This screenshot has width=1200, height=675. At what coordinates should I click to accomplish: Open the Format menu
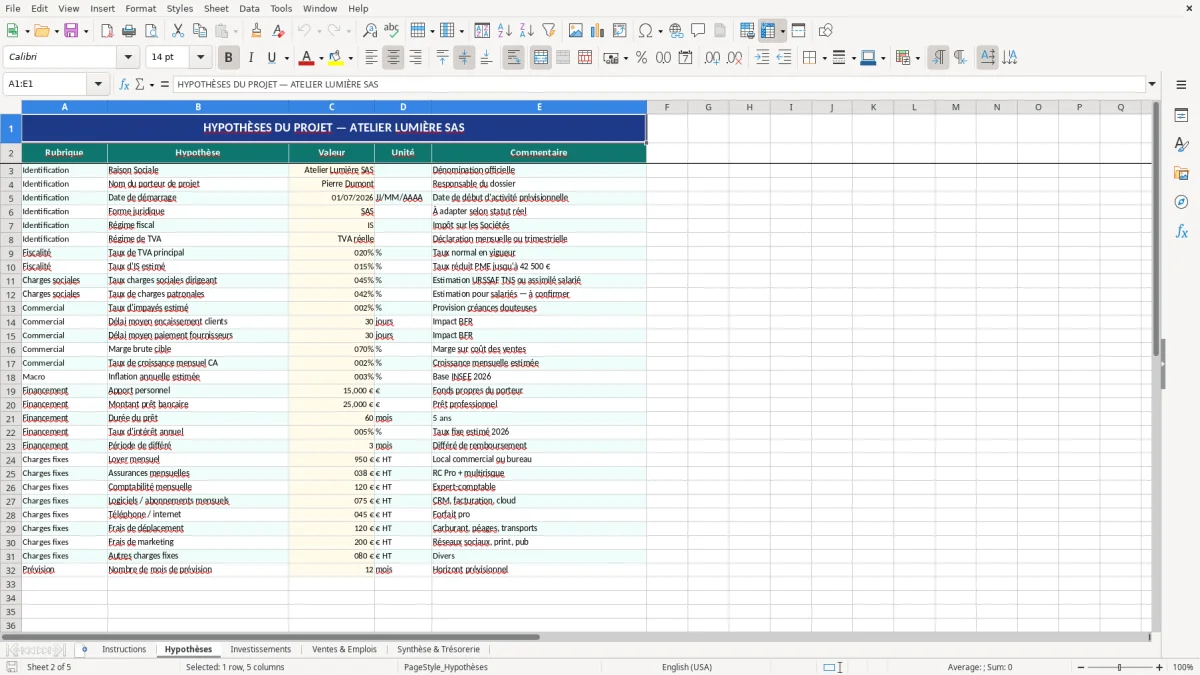coord(140,8)
